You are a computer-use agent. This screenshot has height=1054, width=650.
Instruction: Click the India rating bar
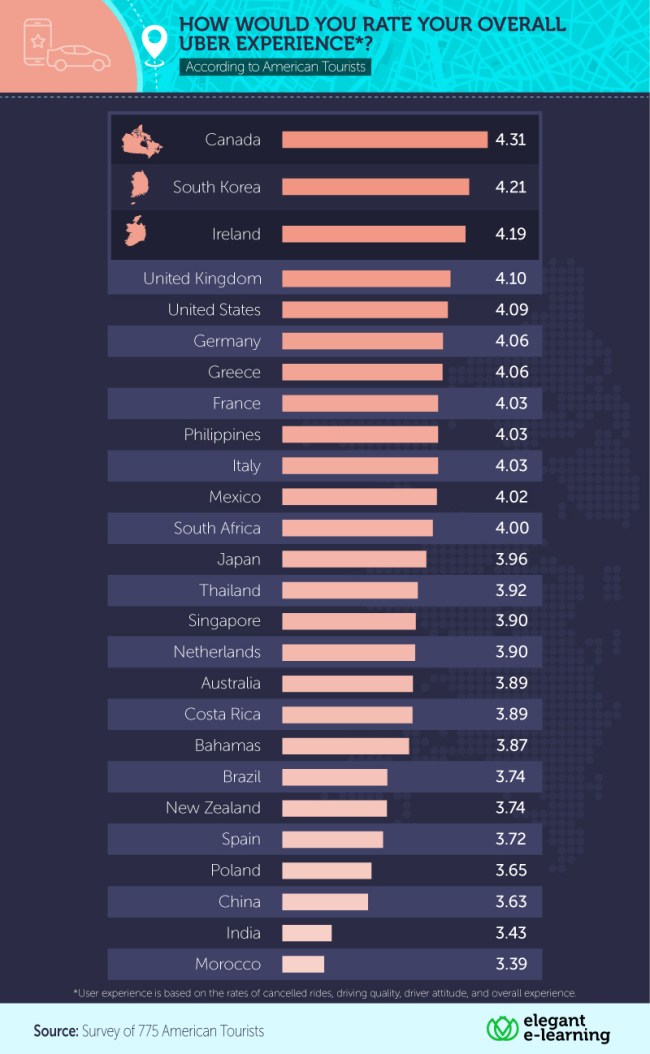(x=307, y=933)
